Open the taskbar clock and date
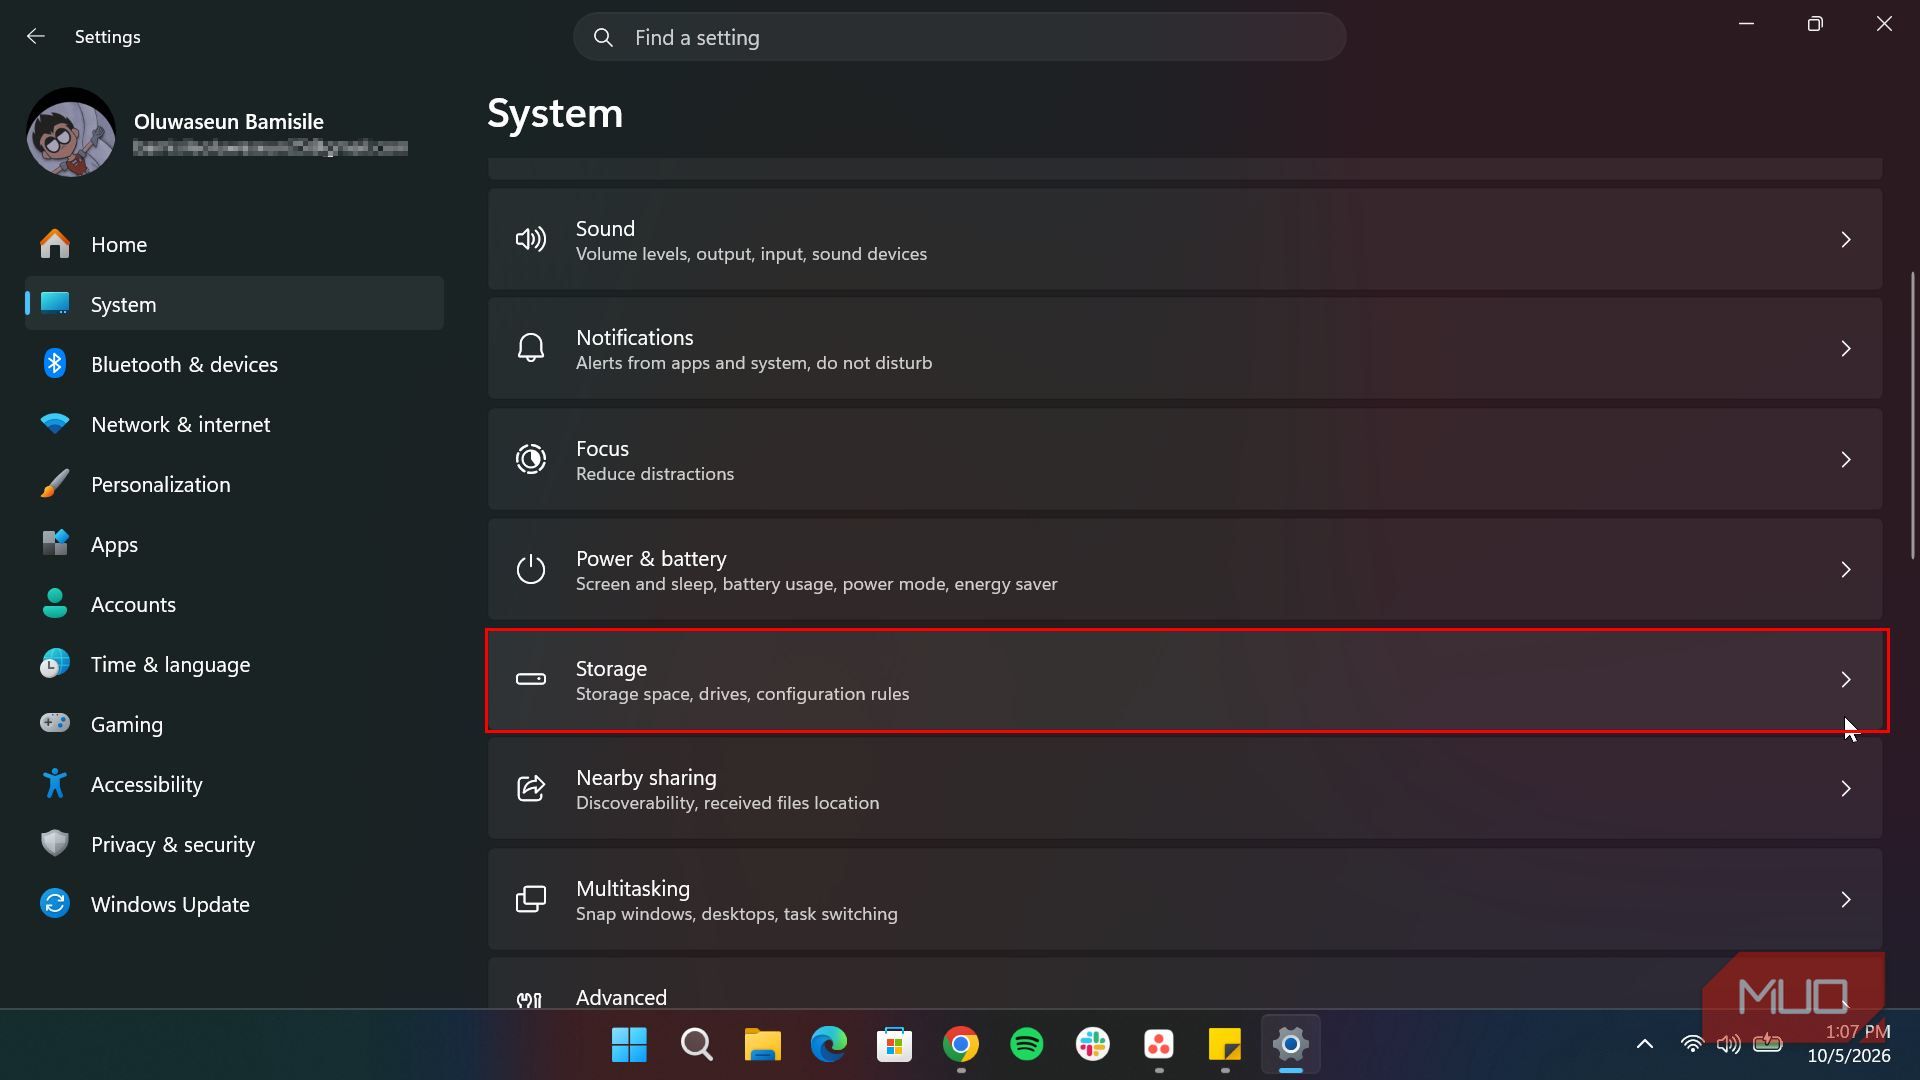Image resolution: width=1920 pixels, height=1080 pixels. [x=1848, y=1044]
